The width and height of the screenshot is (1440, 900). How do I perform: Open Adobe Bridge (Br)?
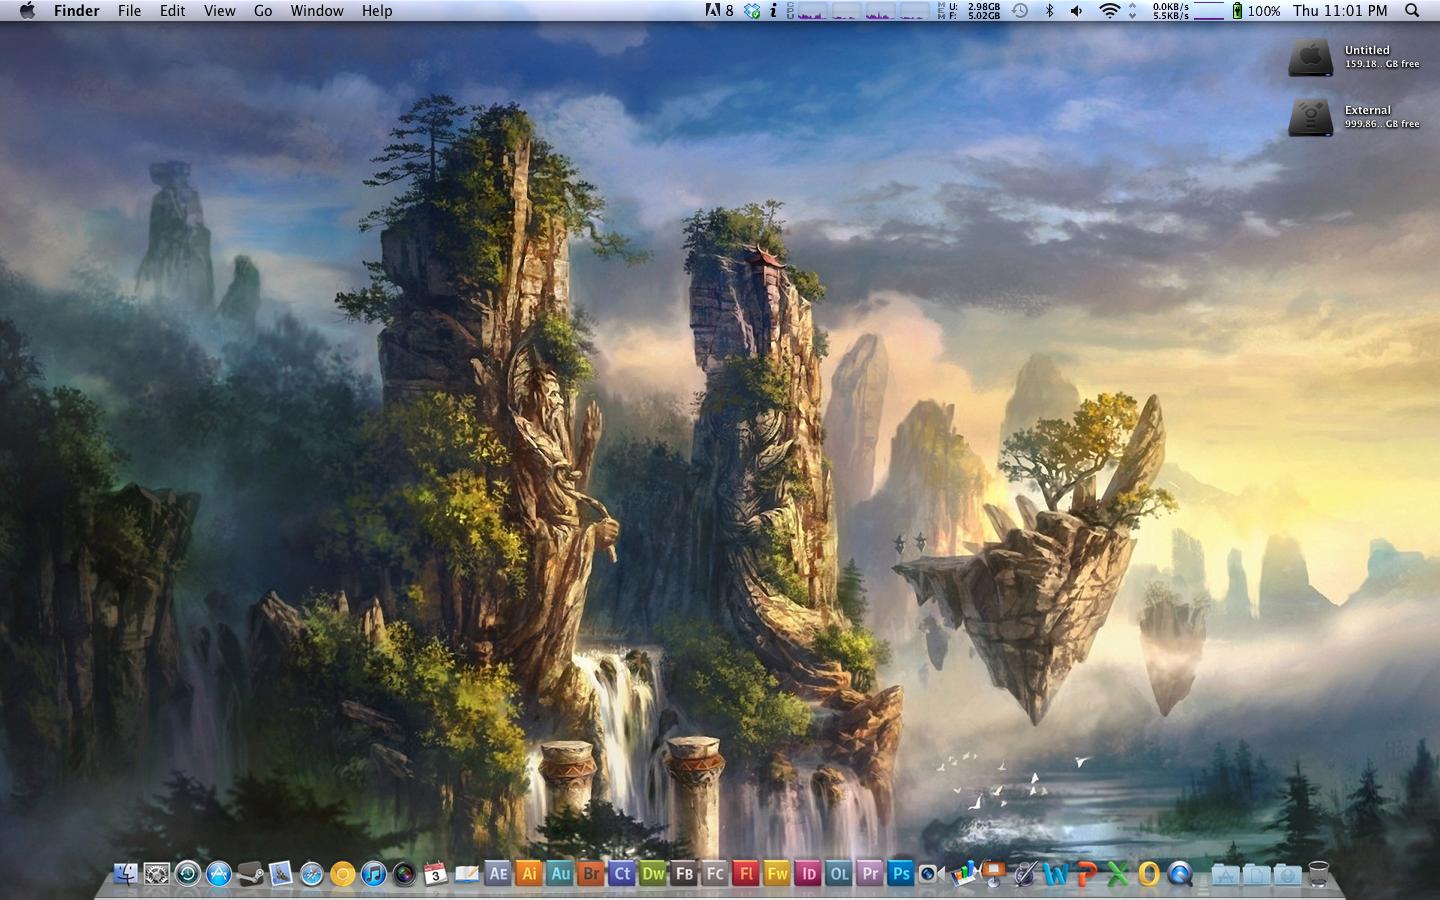[591, 874]
